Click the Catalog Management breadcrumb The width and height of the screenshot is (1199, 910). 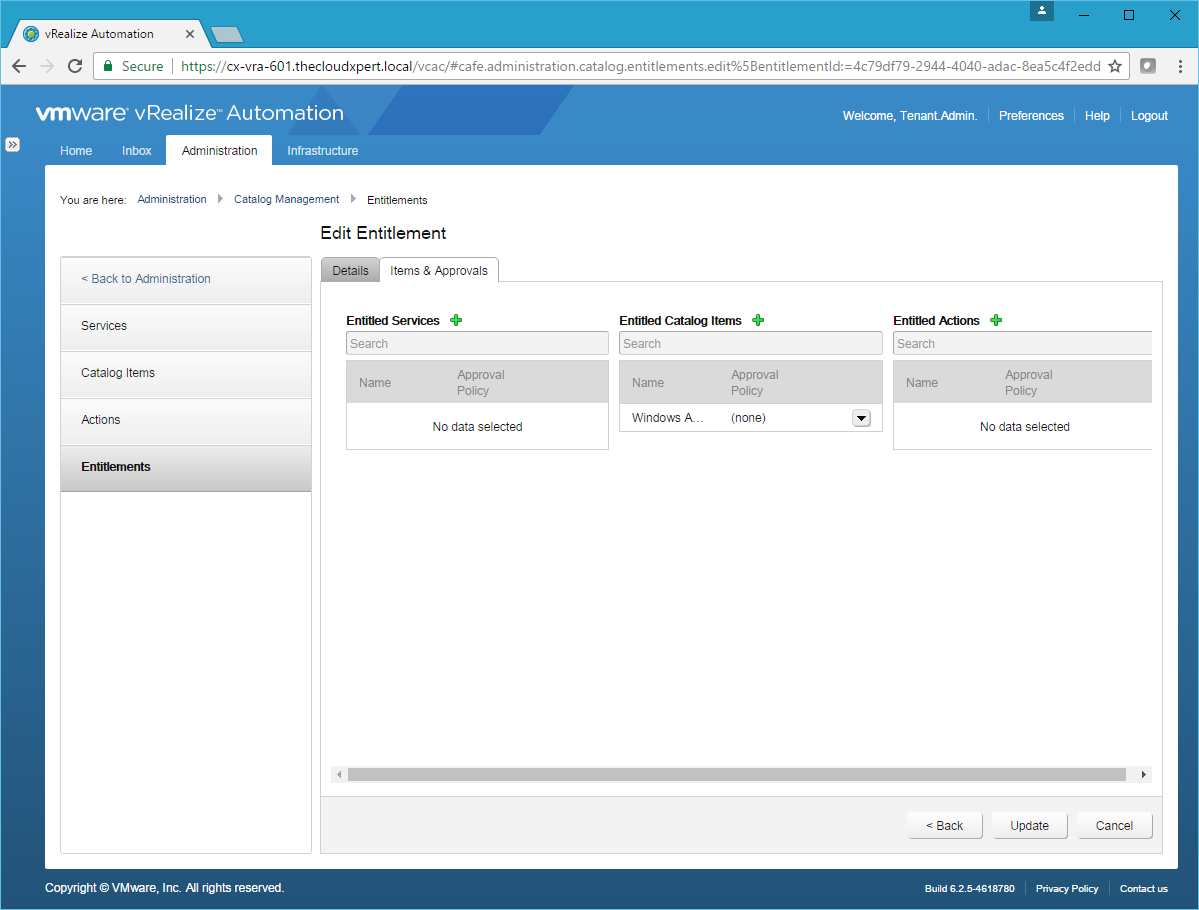tap(286, 200)
